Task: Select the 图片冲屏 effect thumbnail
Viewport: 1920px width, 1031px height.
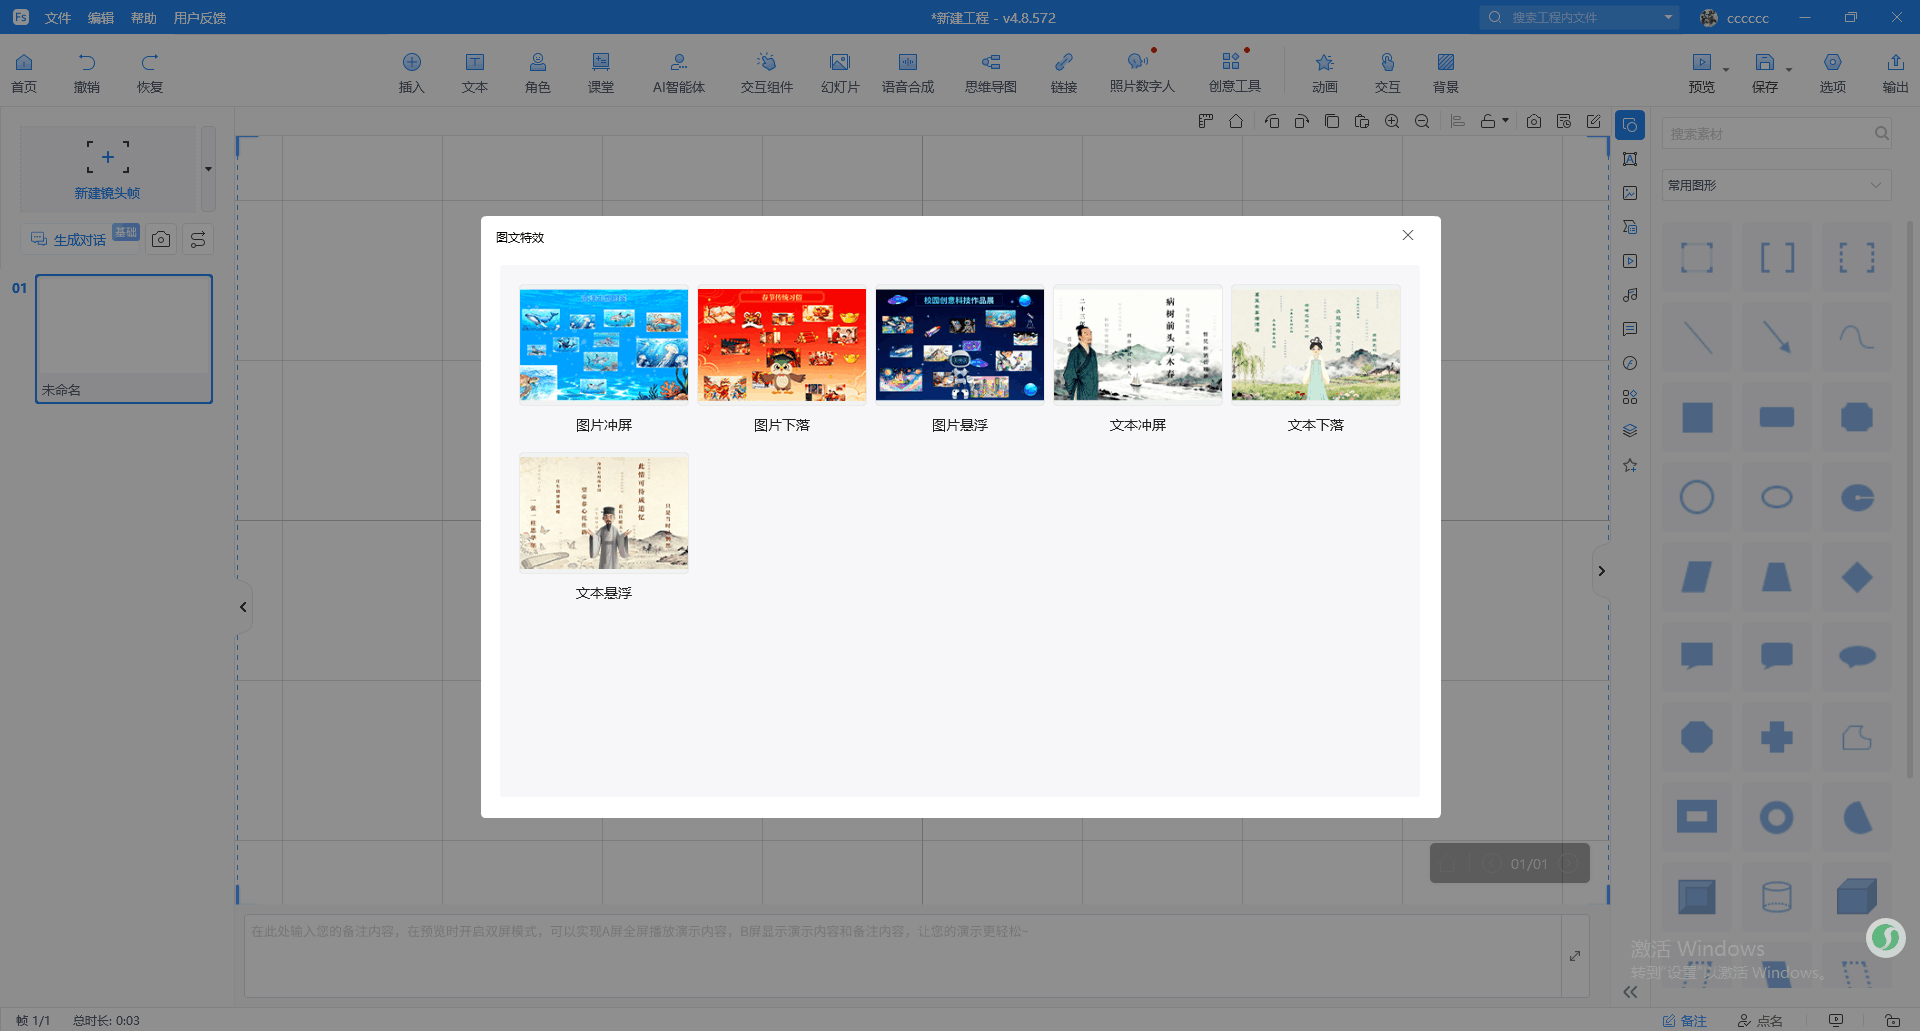Action: [603, 345]
